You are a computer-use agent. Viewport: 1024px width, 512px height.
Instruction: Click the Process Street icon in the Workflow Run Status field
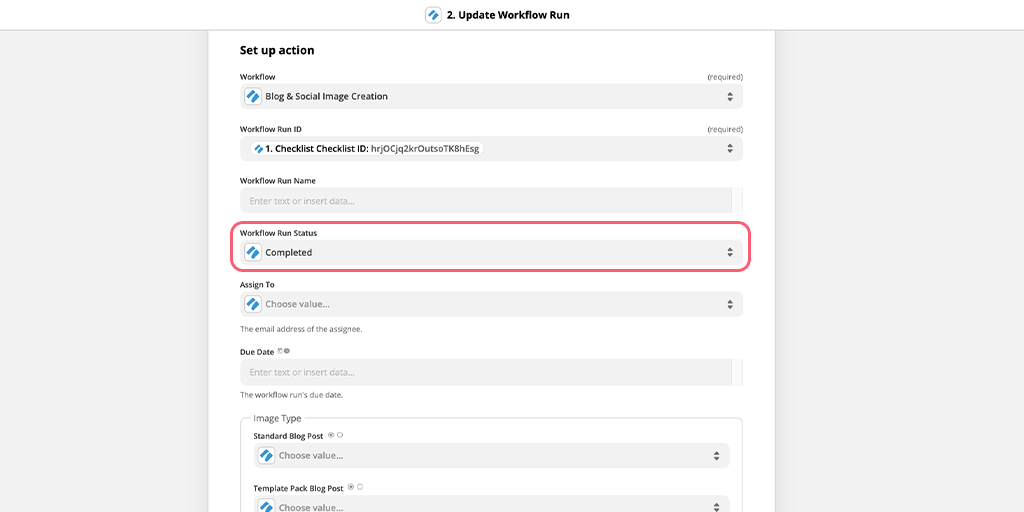pos(253,253)
